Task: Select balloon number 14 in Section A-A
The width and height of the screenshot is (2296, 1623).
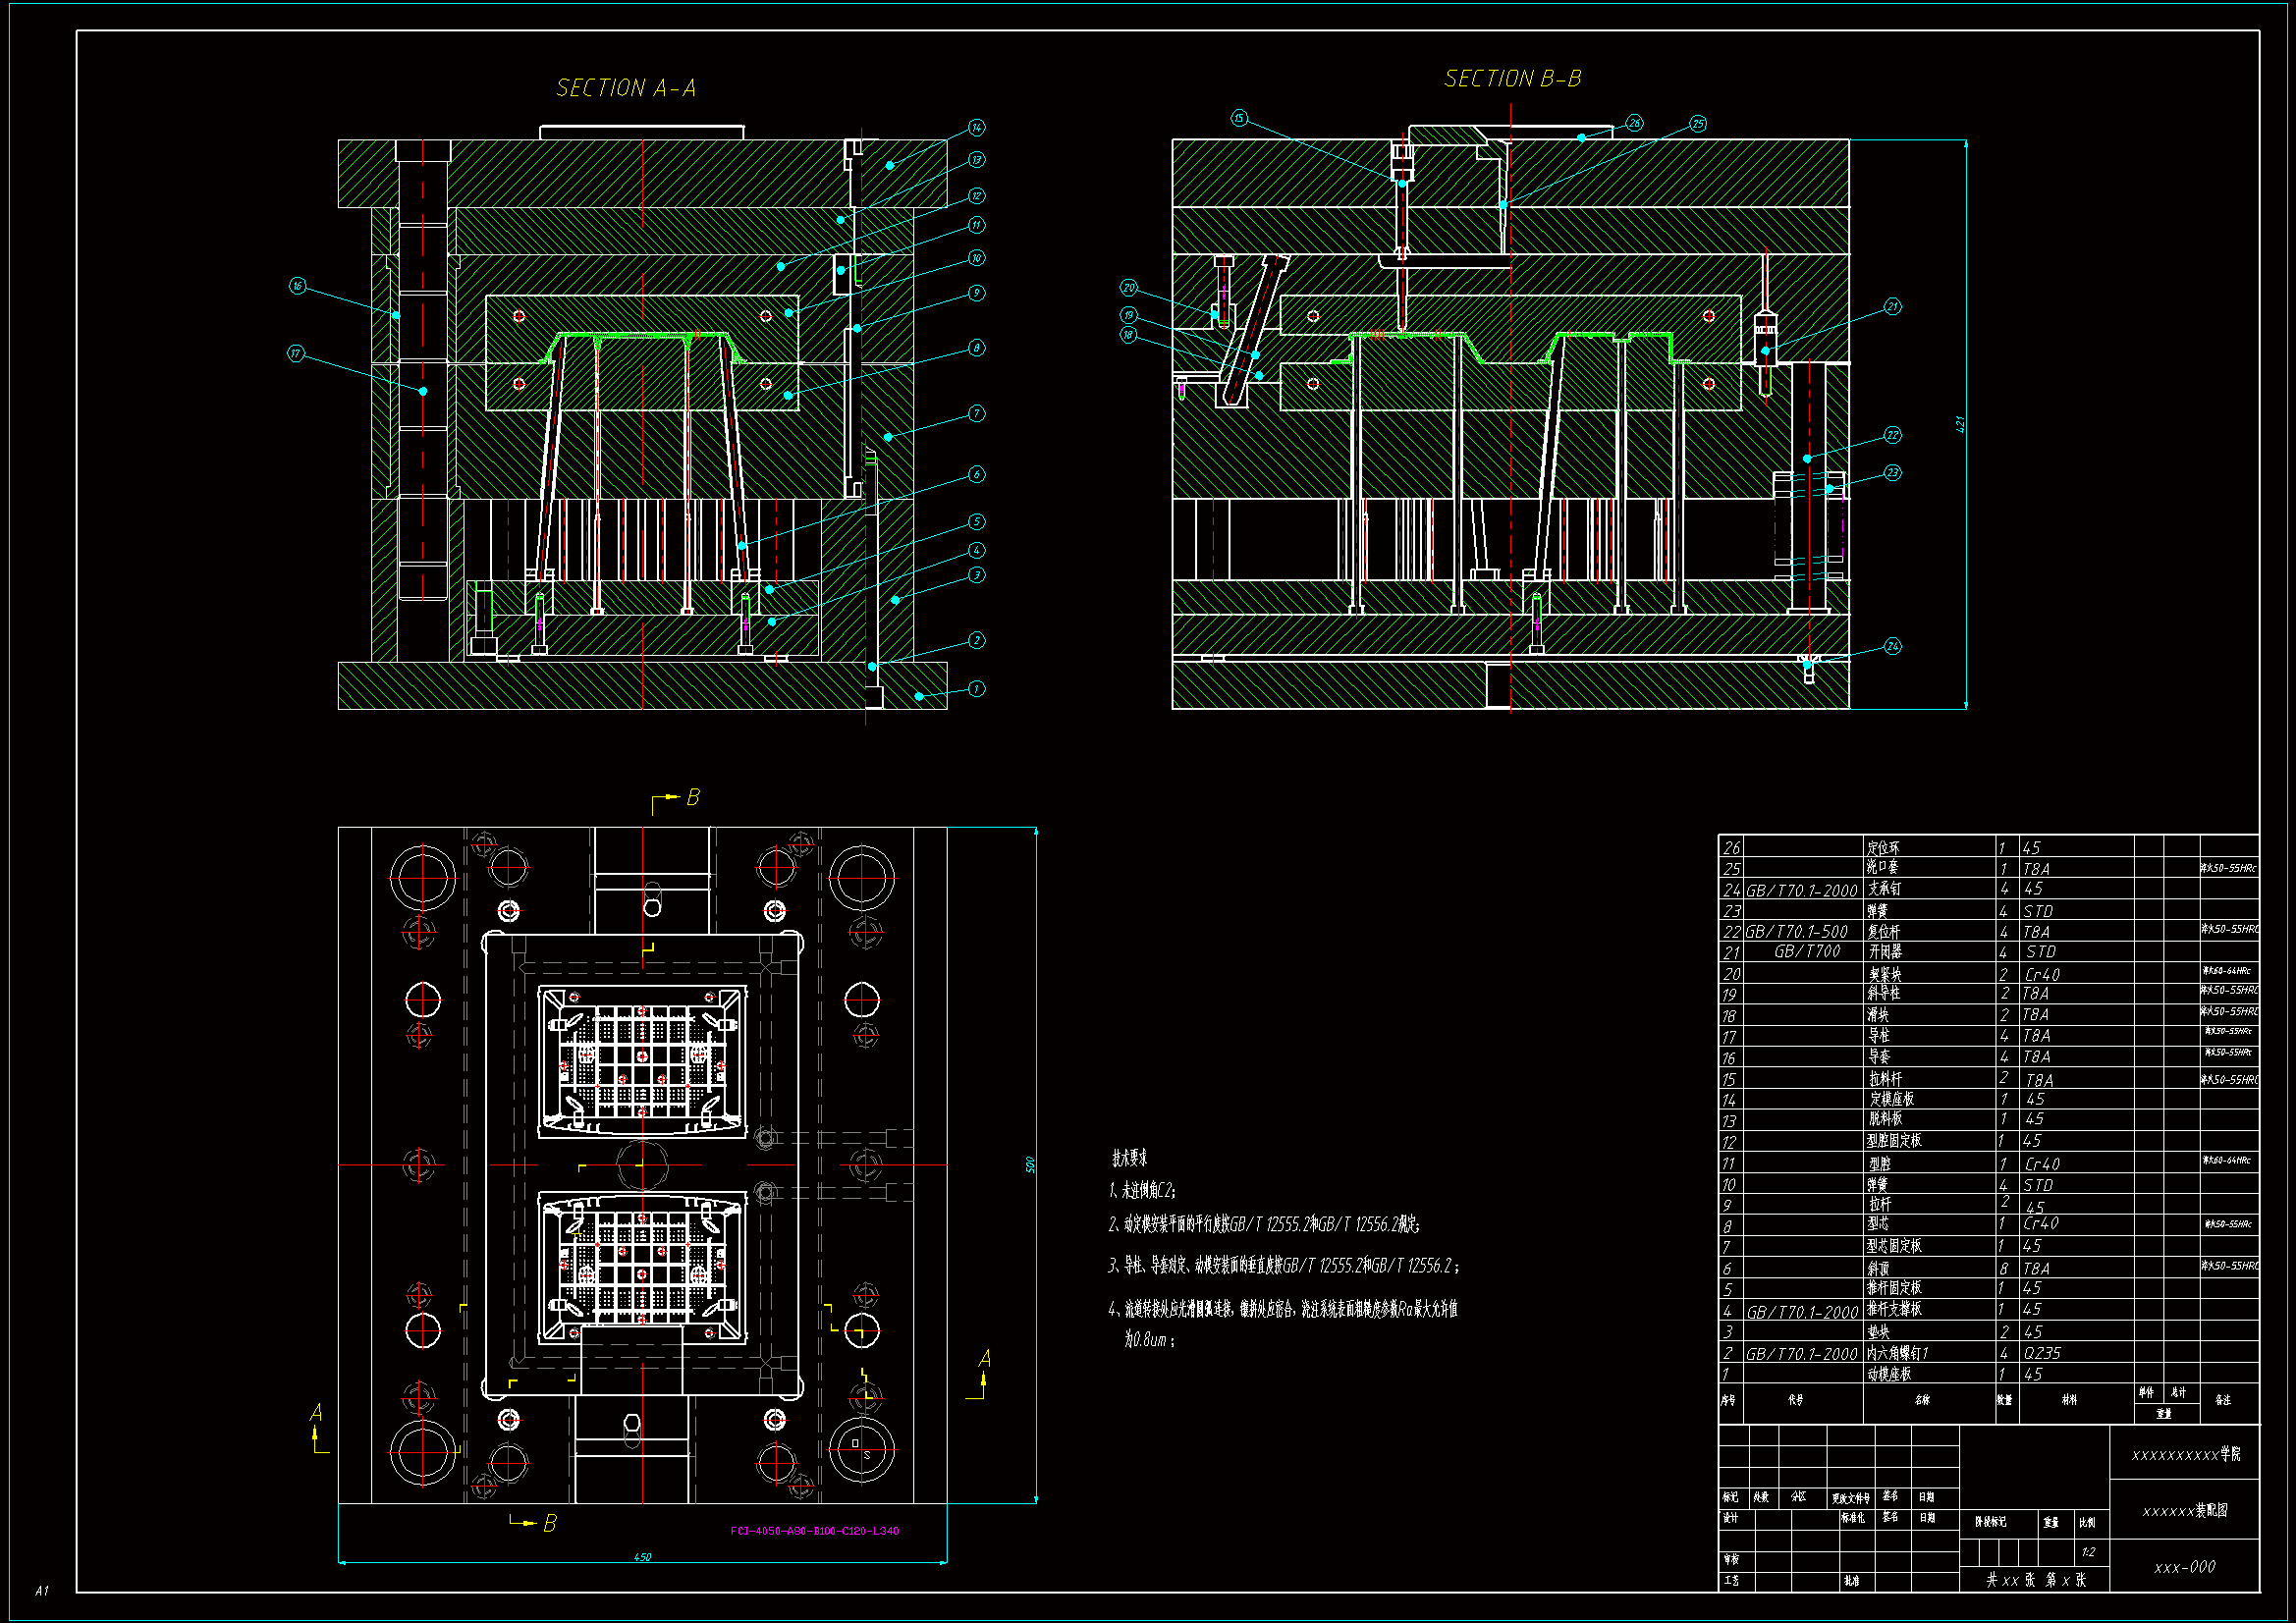Action: (x=976, y=128)
